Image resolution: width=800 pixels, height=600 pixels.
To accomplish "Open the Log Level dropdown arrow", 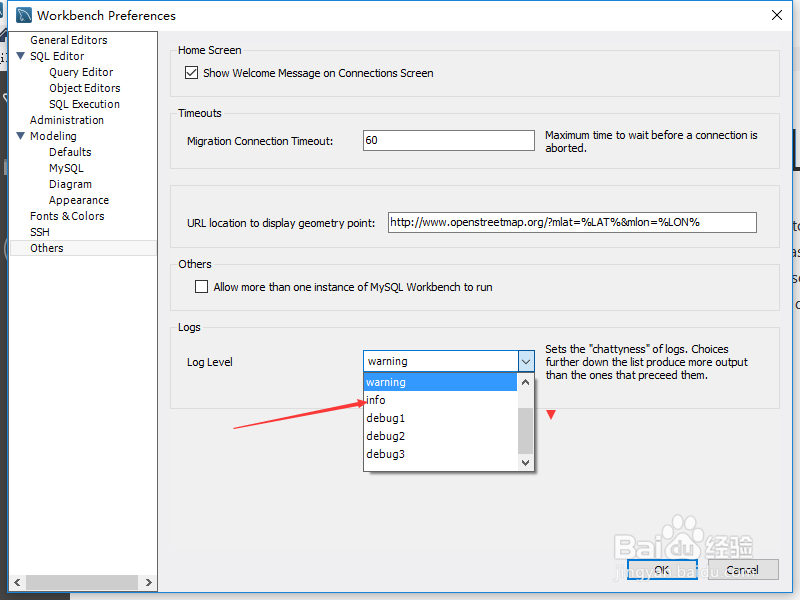I will 526,362.
